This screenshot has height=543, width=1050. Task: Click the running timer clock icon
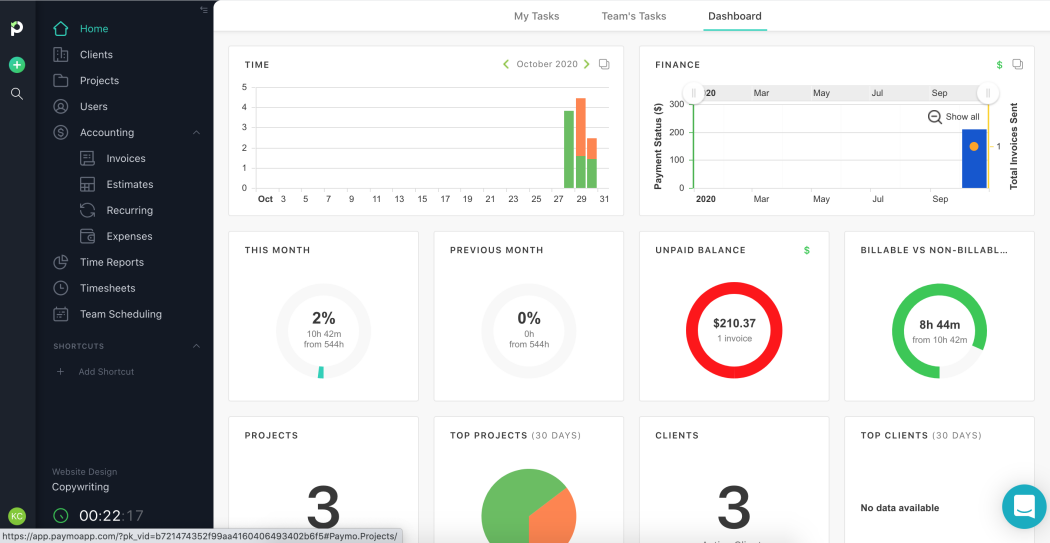tap(61, 516)
